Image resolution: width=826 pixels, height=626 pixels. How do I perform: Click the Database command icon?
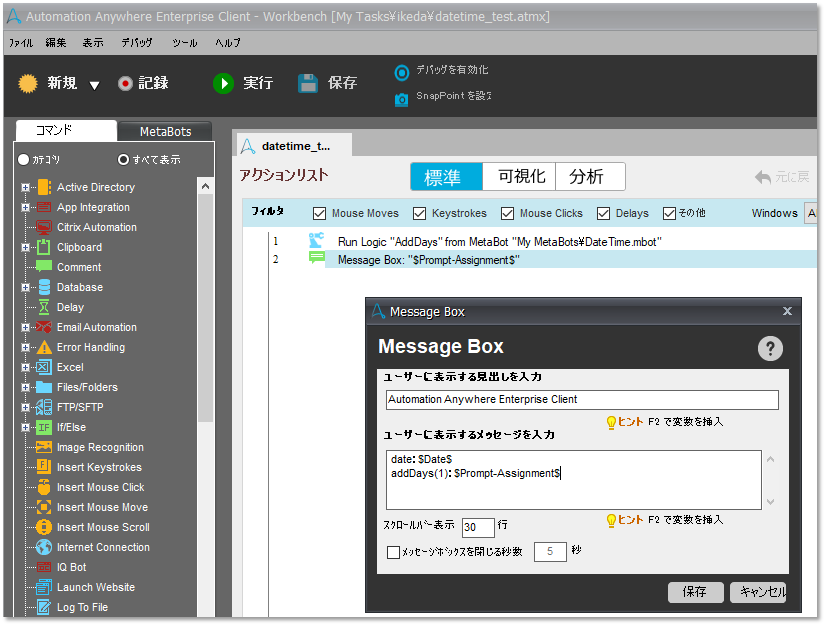[x=44, y=287]
